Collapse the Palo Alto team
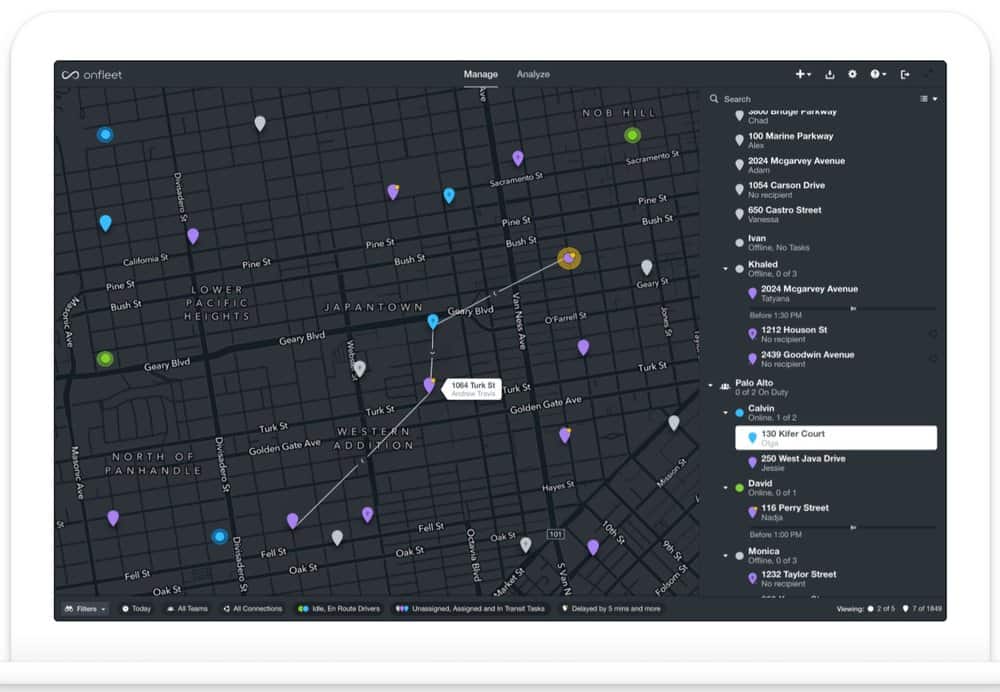 coord(711,385)
